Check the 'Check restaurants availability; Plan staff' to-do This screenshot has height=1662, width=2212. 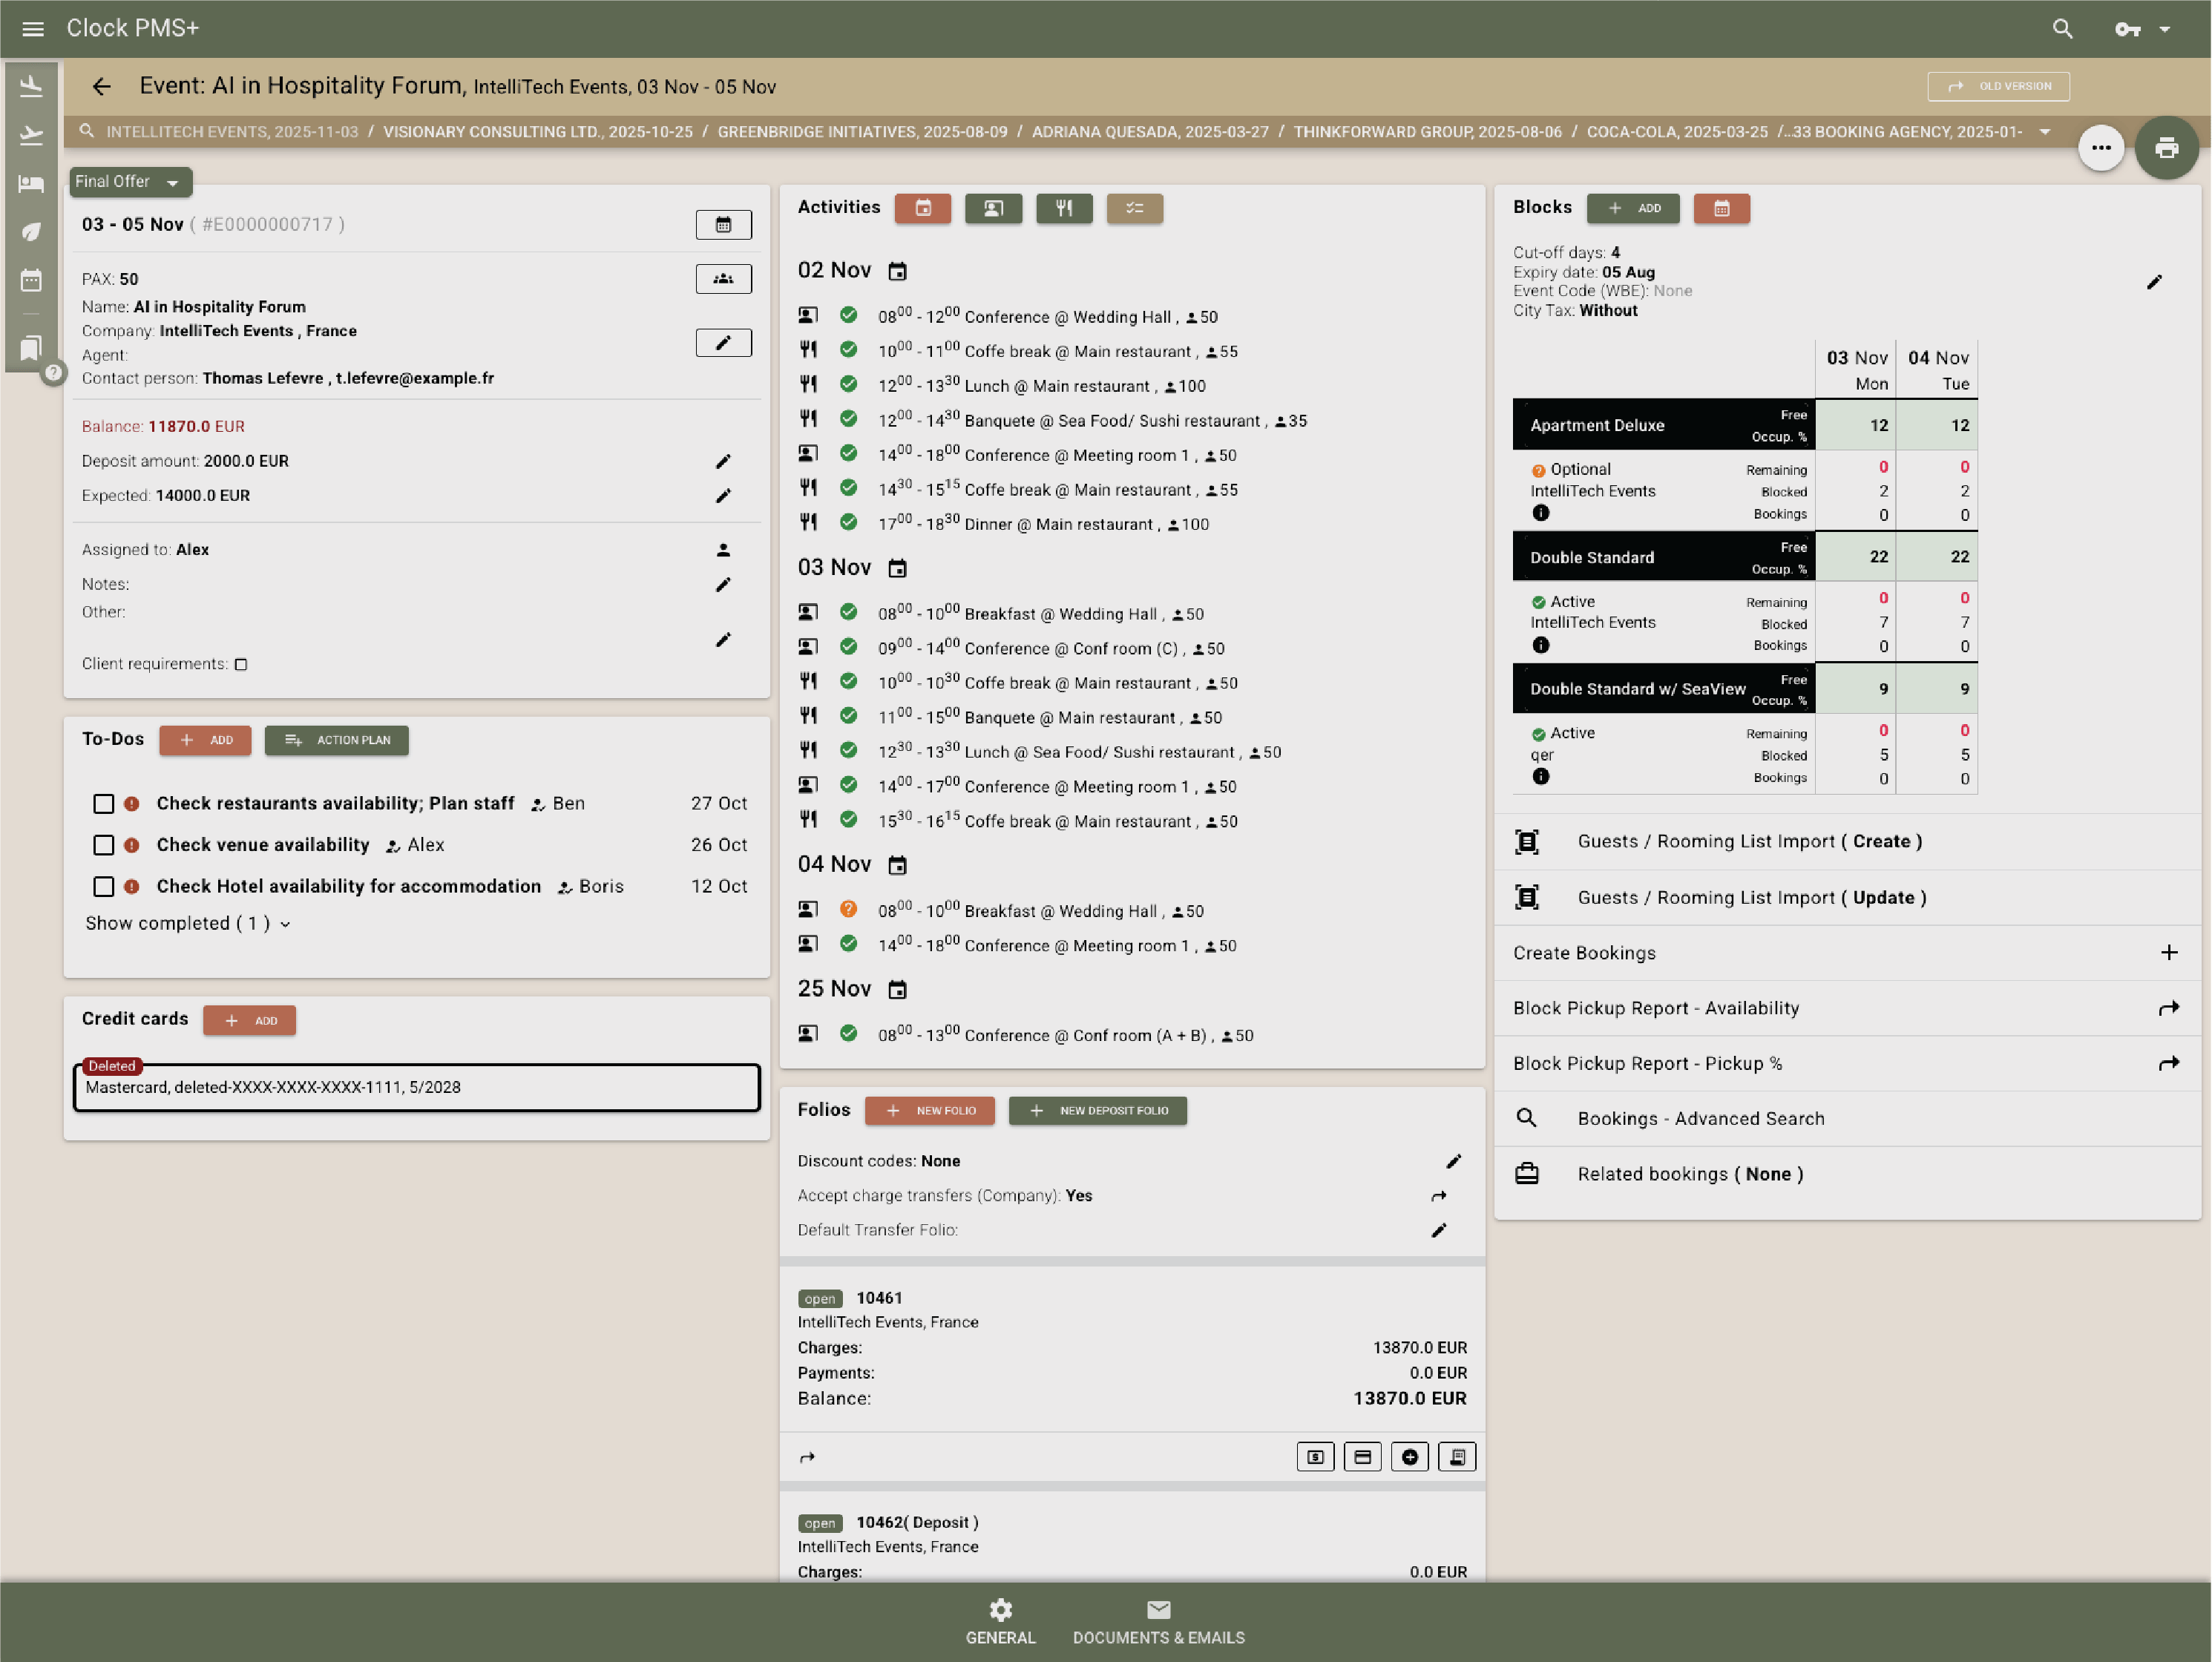point(104,803)
